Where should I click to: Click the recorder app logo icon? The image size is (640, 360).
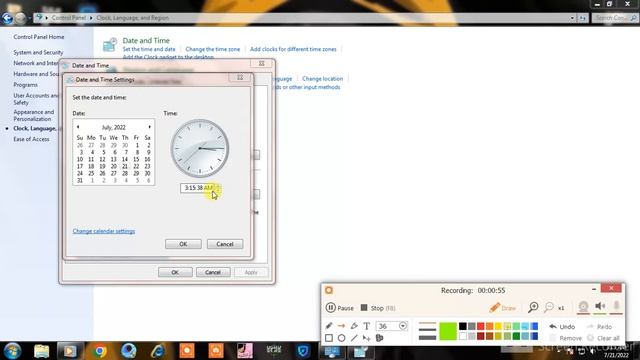point(329,290)
